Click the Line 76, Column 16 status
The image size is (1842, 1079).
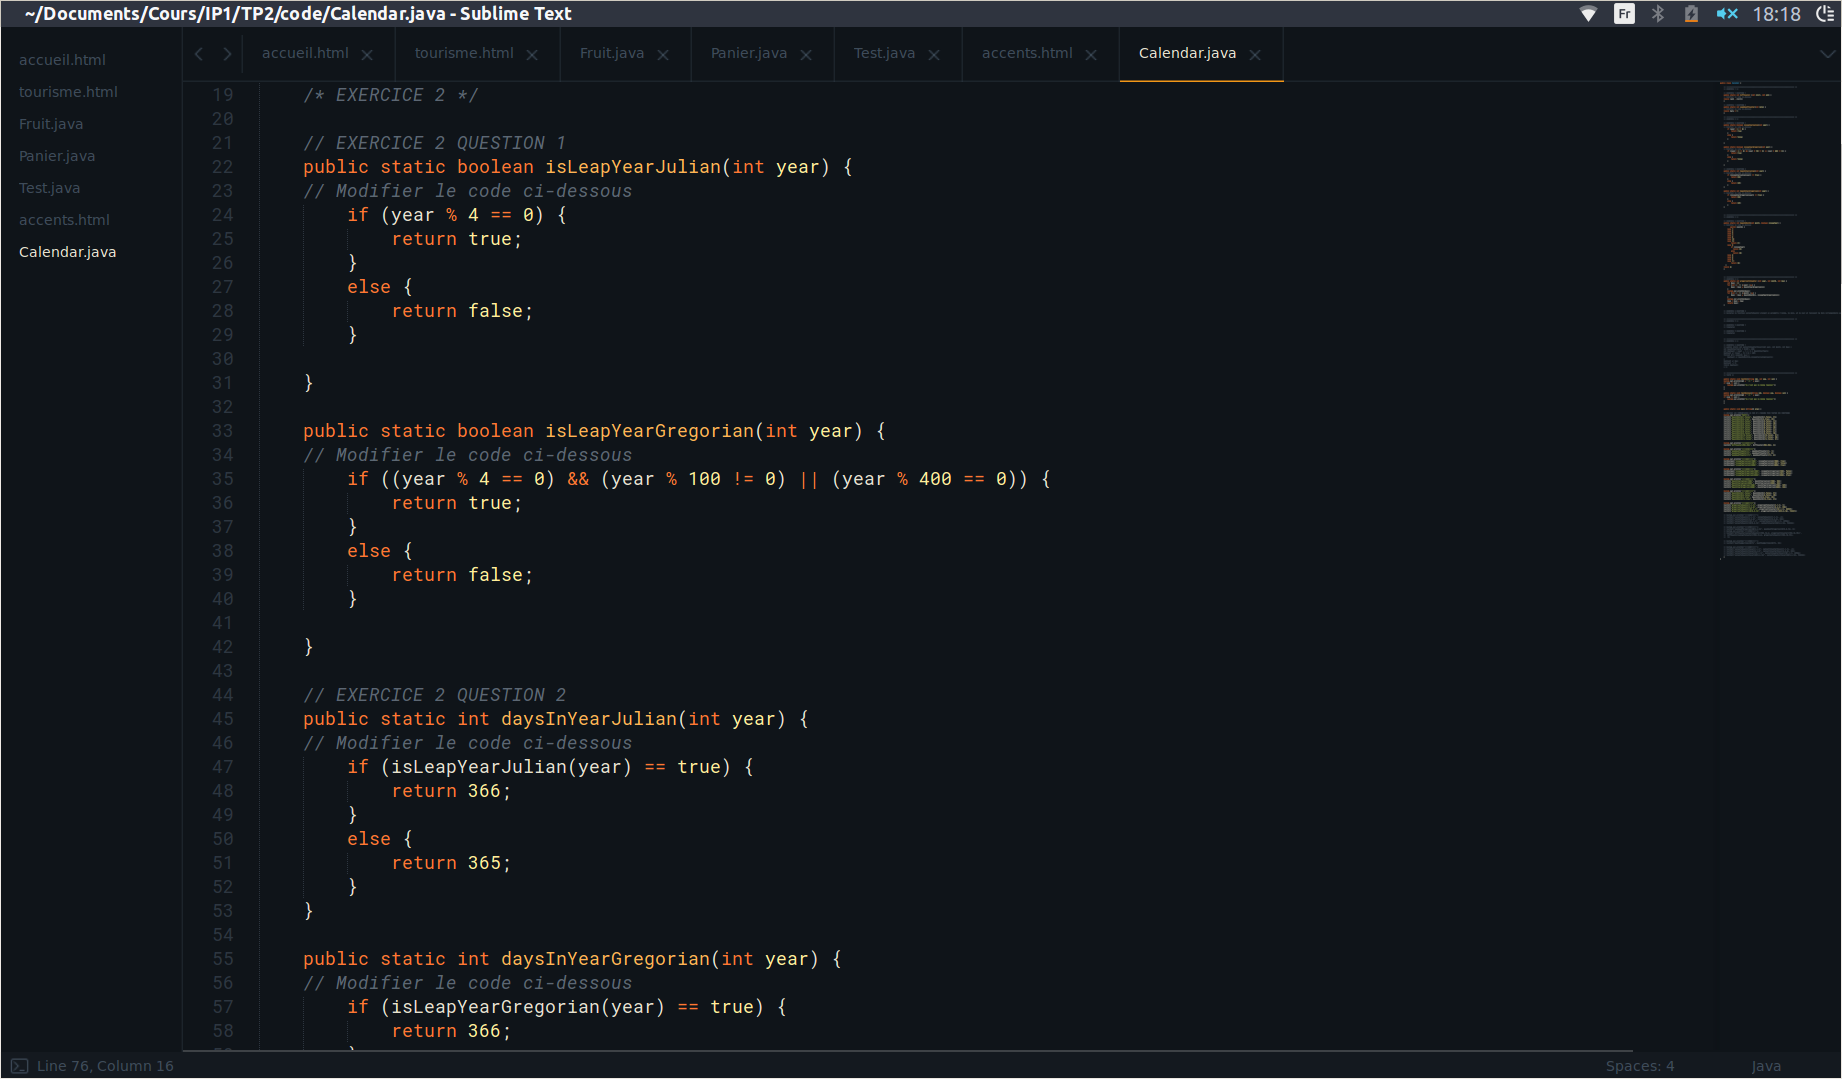coord(105,1066)
